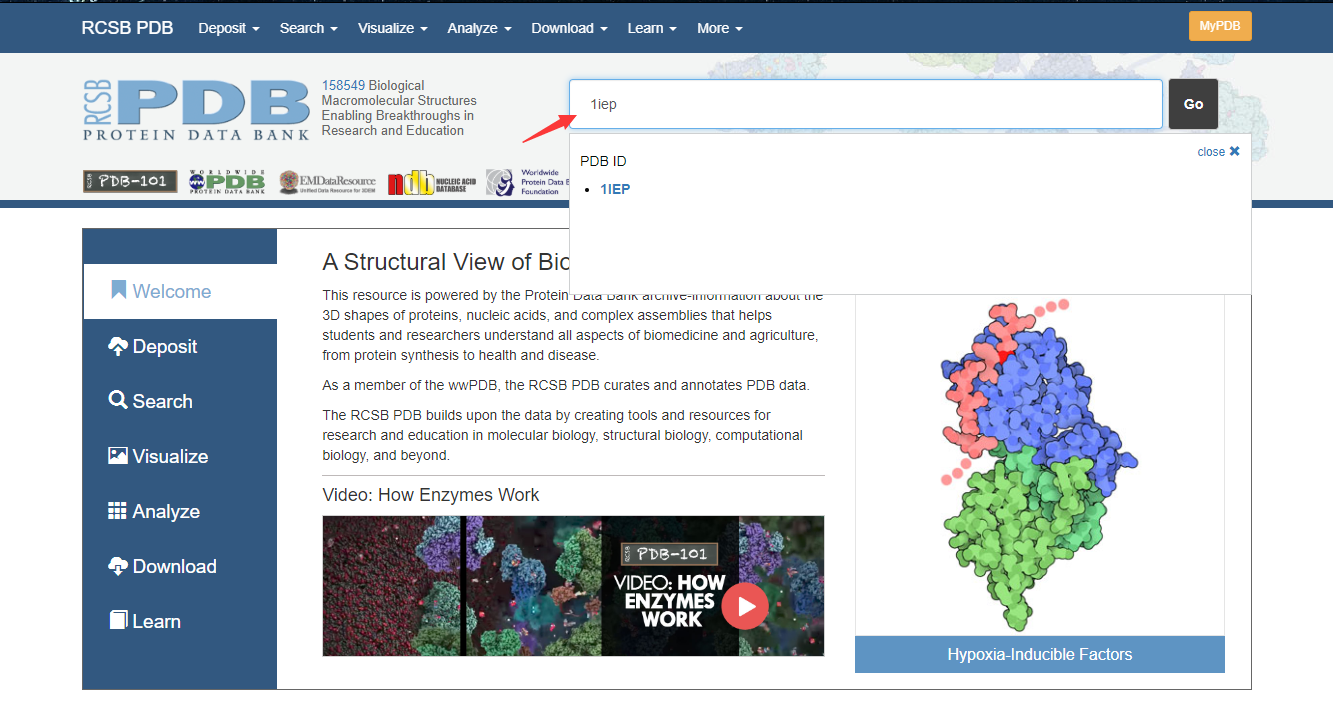This screenshot has height=708, width=1333.
Task: Open Worldwide Protein Data Bank Foundation logo
Action: tap(527, 182)
